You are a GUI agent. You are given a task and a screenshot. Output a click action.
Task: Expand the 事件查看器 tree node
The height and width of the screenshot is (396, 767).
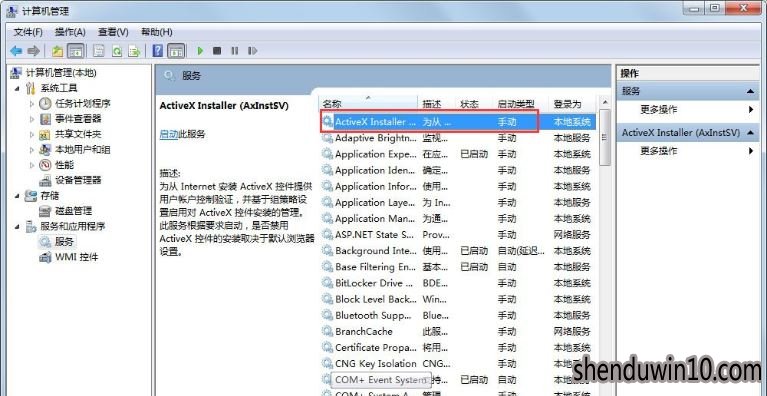point(32,119)
